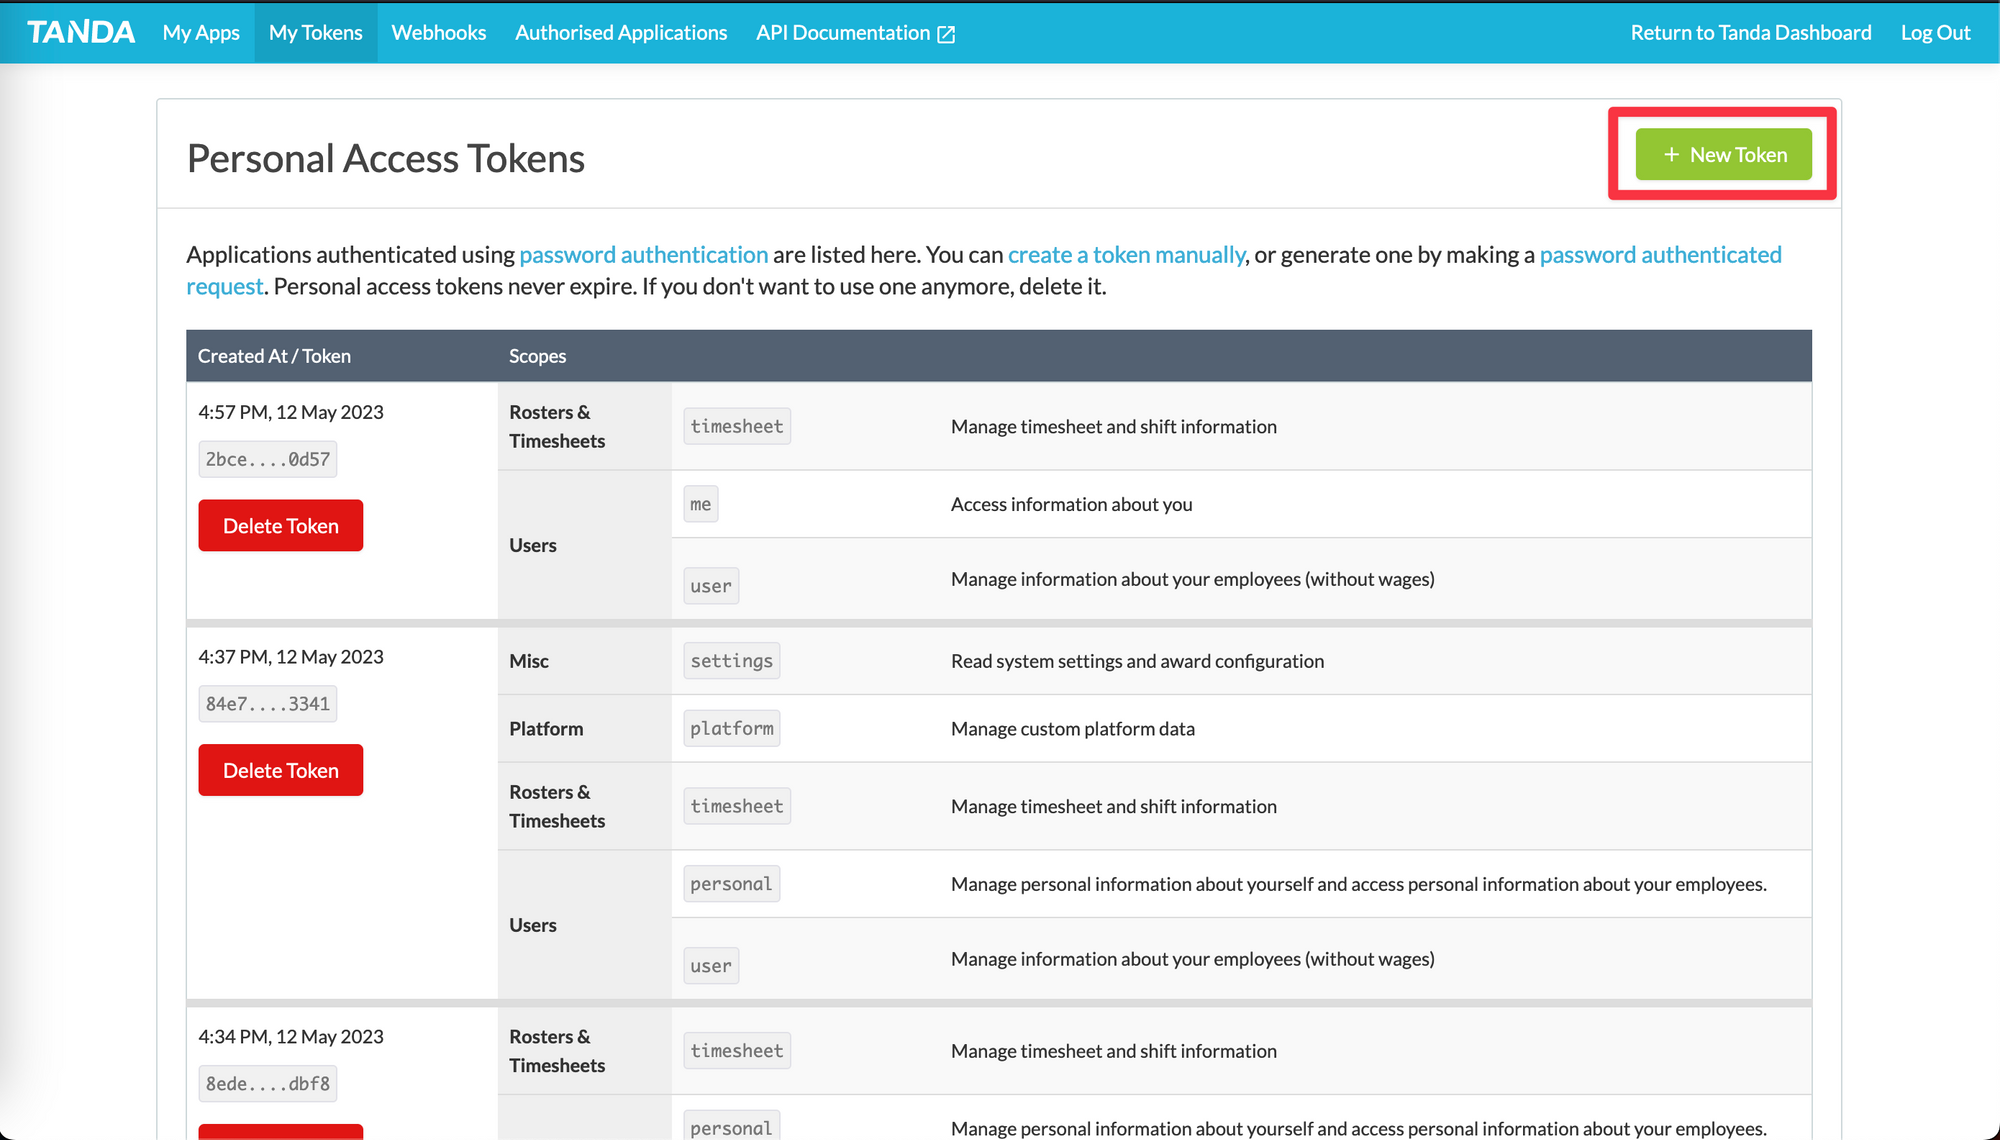The width and height of the screenshot is (2000, 1140).
Task: Open the password authentication link
Action: 643,254
